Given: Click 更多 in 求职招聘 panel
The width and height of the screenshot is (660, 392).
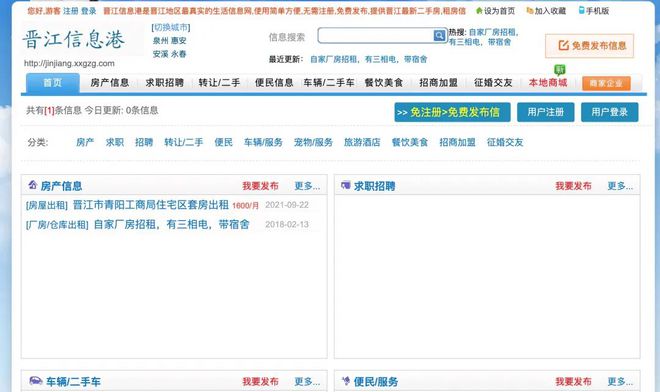Looking at the screenshot, I should click(620, 186).
